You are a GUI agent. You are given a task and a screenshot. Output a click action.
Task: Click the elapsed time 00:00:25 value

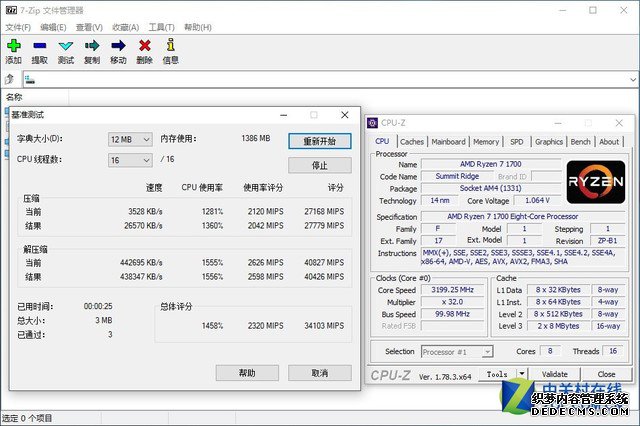click(x=98, y=306)
